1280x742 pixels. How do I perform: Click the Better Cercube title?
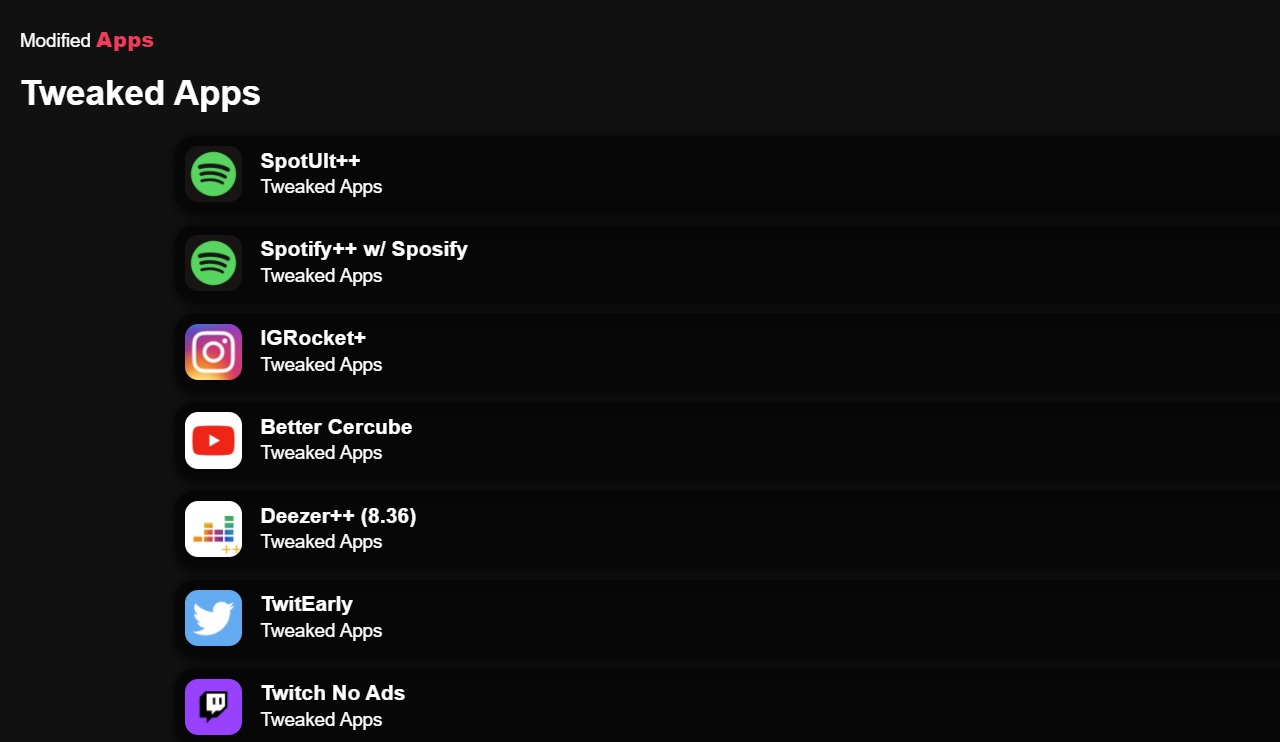(336, 427)
